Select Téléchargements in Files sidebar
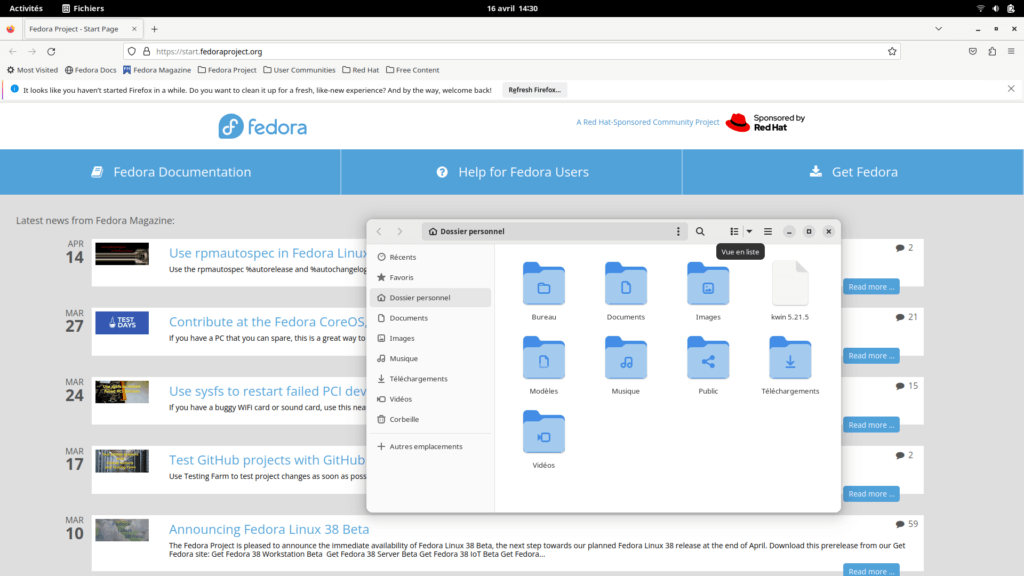 coord(430,378)
